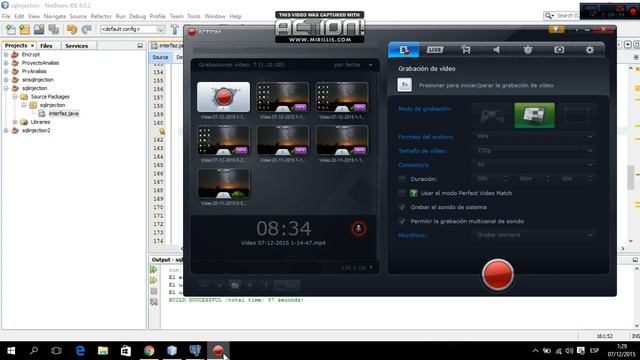Open Action! settings gear tab
Screen dimensions: 640x360
point(590,50)
